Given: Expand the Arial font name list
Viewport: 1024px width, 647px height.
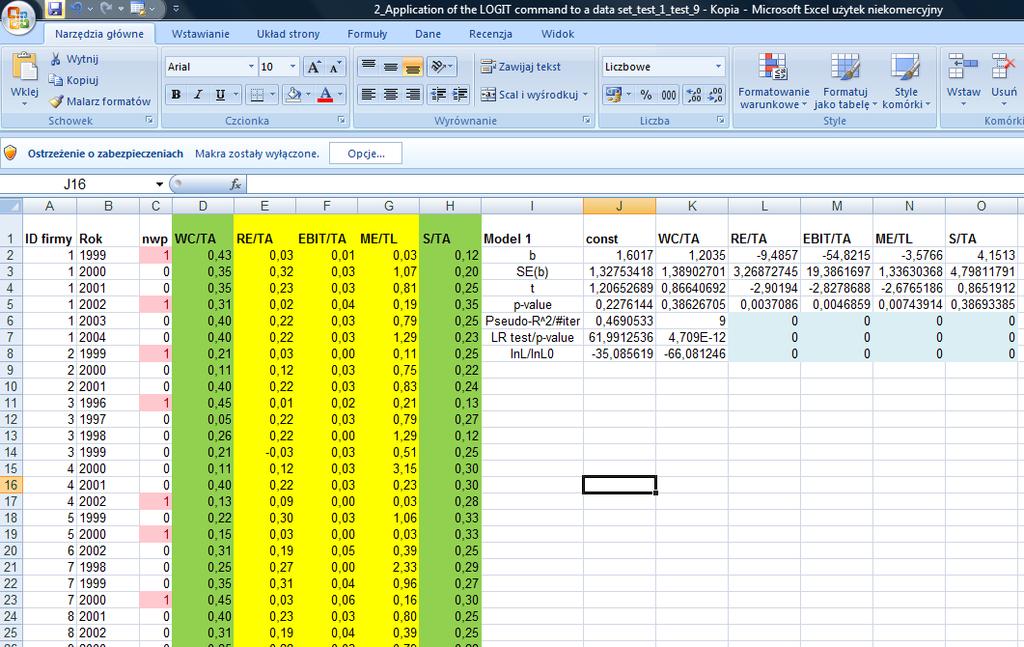Looking at the screenshot, I should tap(251, 67).
